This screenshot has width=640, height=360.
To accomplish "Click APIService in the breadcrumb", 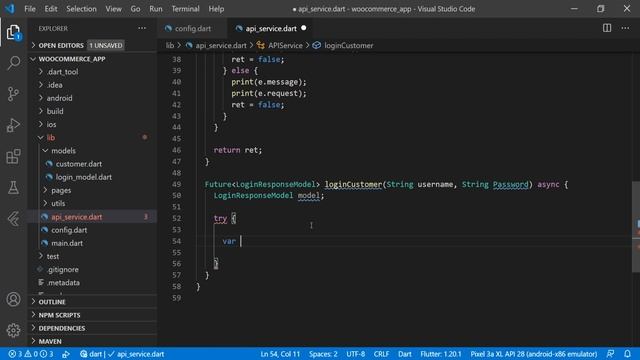I will [x=285, y=45].
